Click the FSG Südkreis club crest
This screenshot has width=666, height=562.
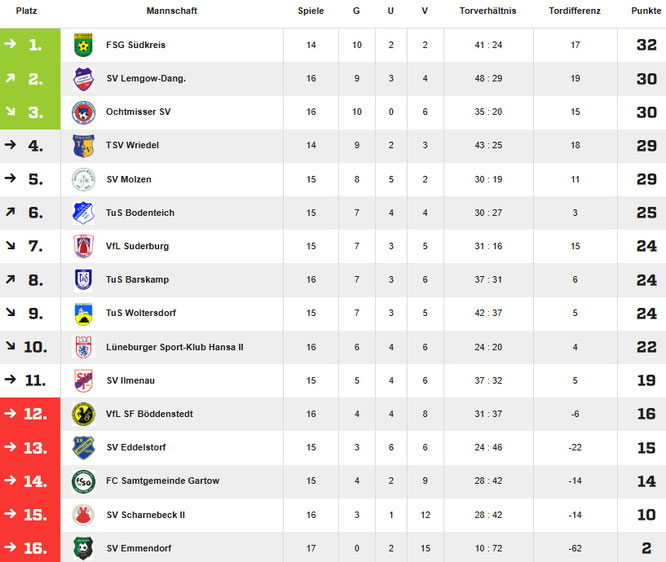[82, 45]
